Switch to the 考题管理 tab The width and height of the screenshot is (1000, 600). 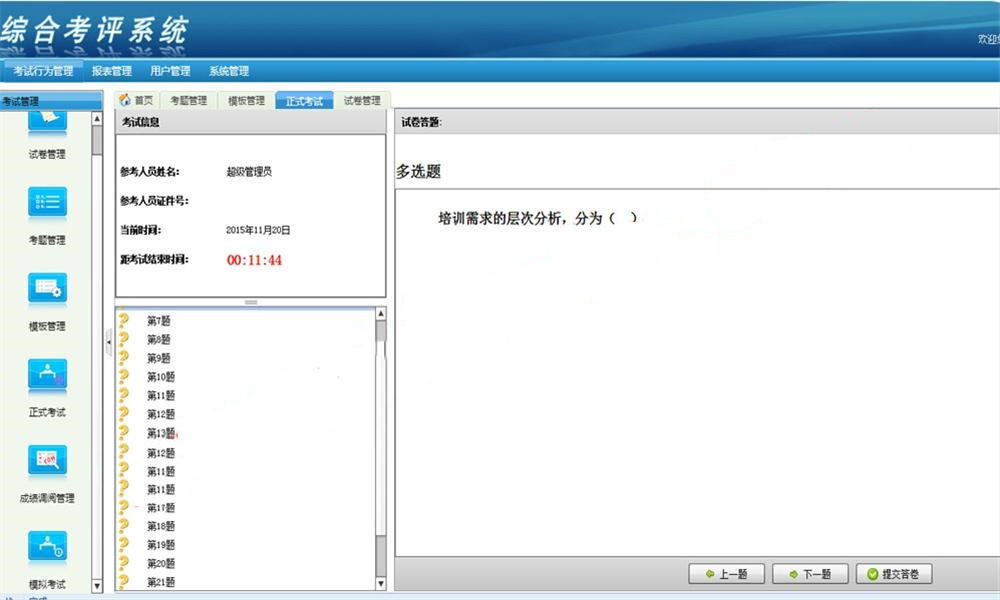point(189,100)
